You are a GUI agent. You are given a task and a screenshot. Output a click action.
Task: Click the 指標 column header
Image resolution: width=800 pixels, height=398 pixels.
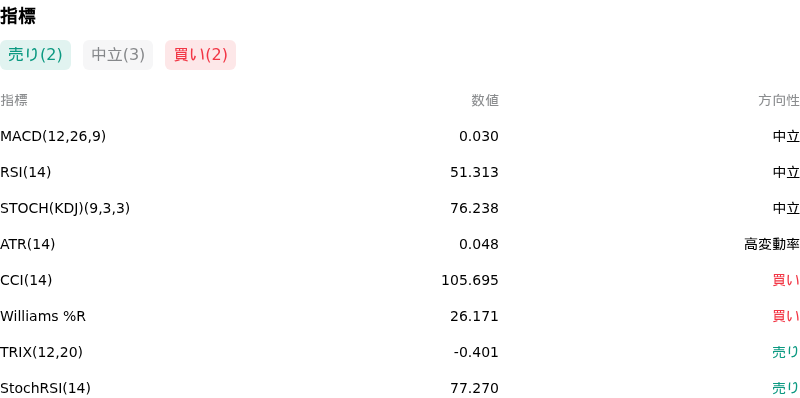pyautogui.click(x=14, y=101)
